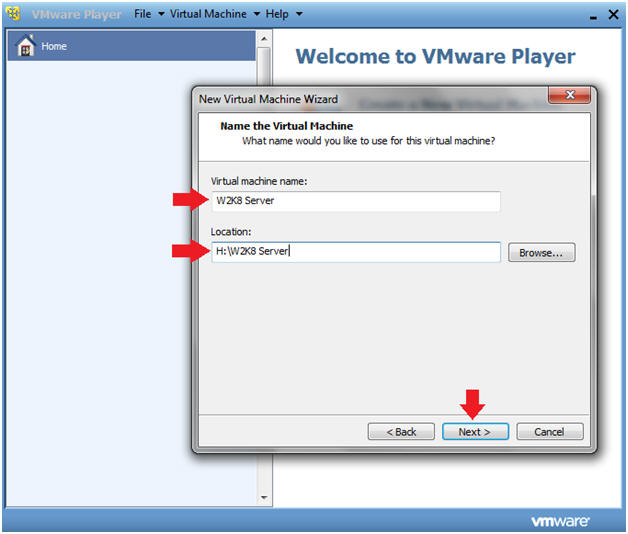This screenshot has height=534, width=628.
Task: Select the Home house icon in sidebar
Action: tap(26, 45)
